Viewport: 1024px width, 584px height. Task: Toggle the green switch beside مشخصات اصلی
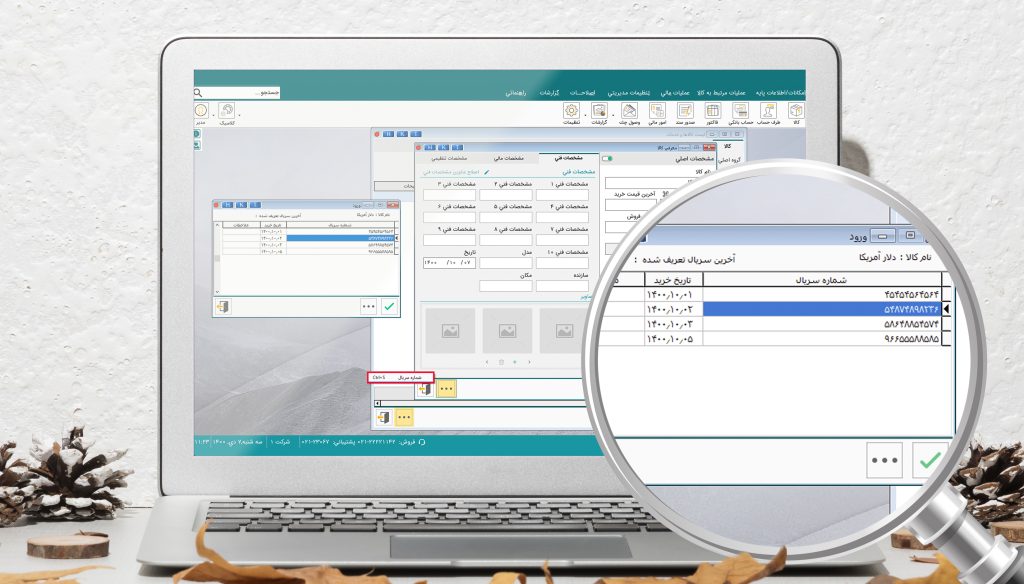[607, 158]
